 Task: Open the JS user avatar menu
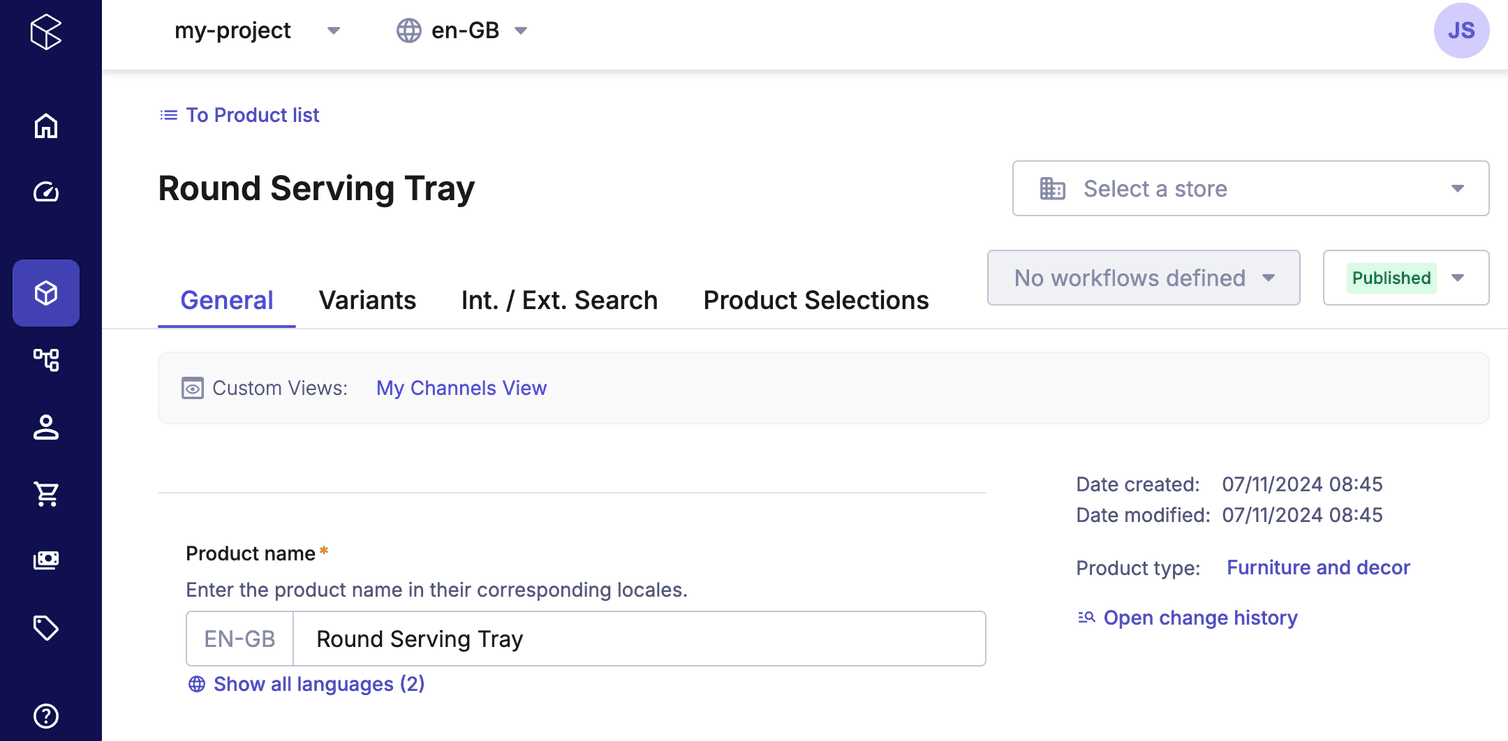1461,31
